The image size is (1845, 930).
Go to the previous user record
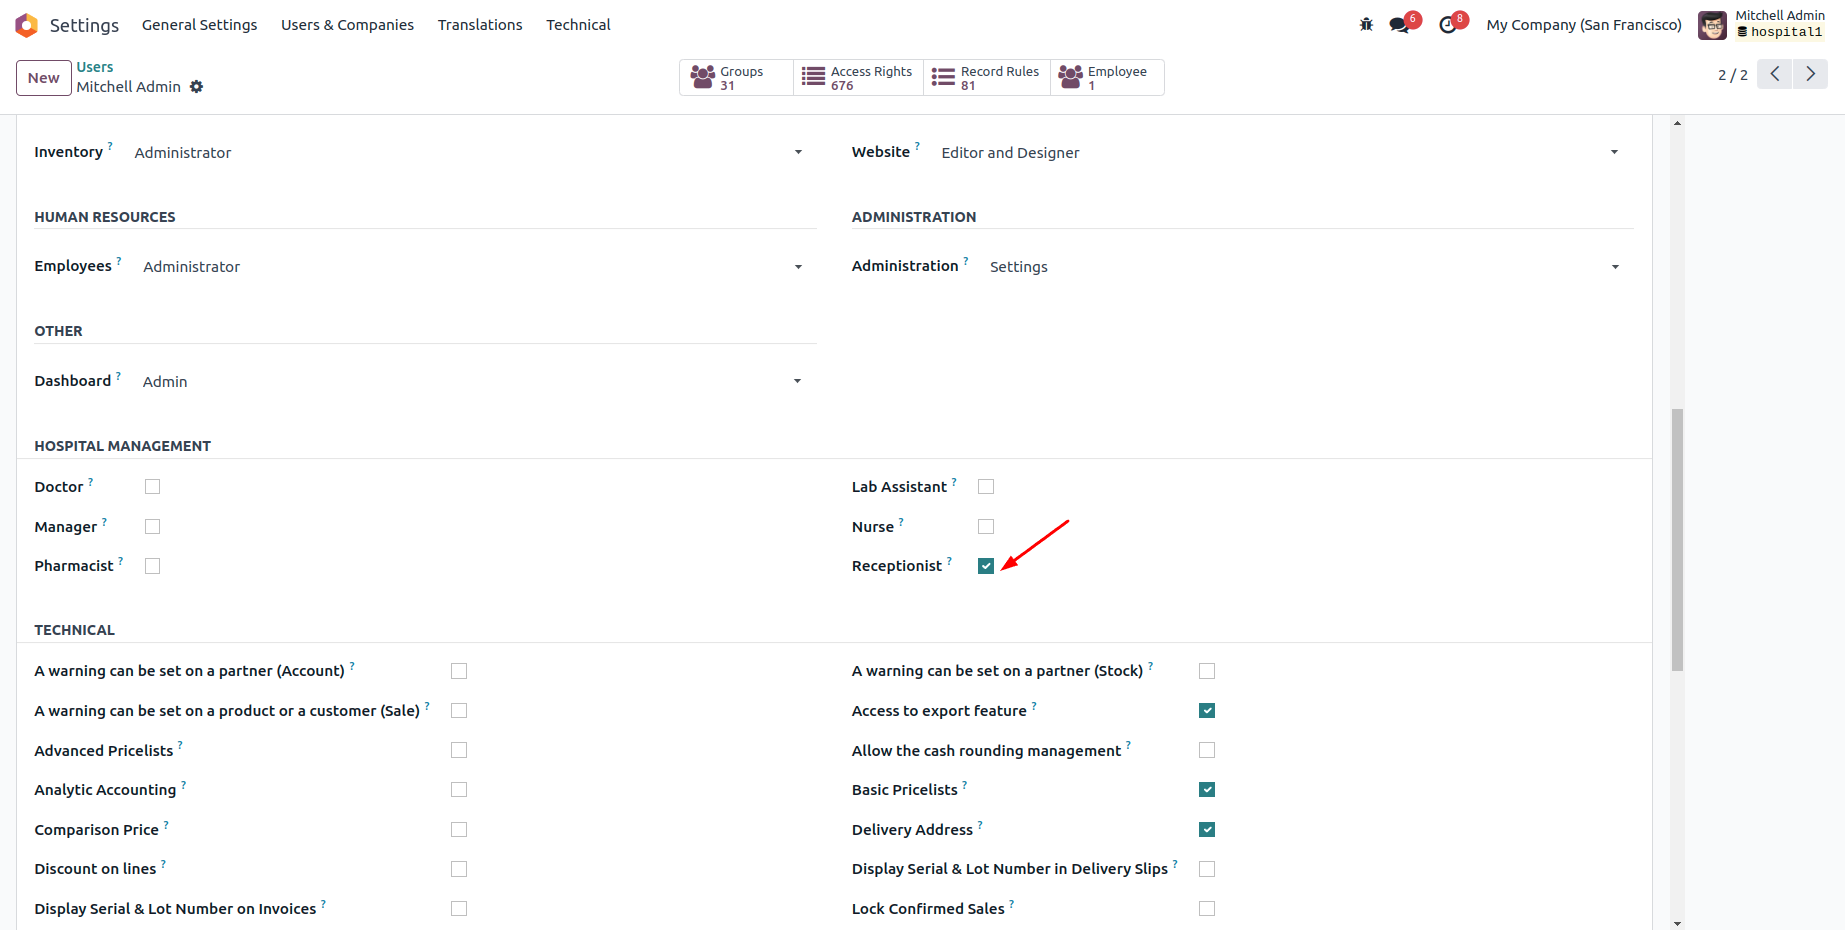(1775, 74)
